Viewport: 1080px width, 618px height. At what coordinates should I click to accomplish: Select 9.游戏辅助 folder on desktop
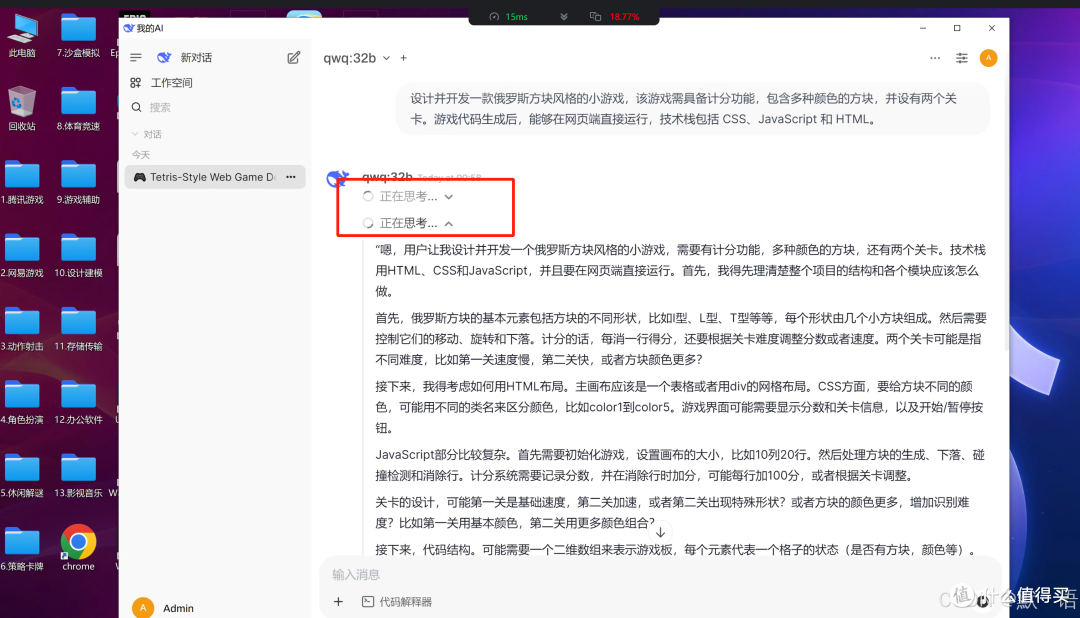[78, 182]
